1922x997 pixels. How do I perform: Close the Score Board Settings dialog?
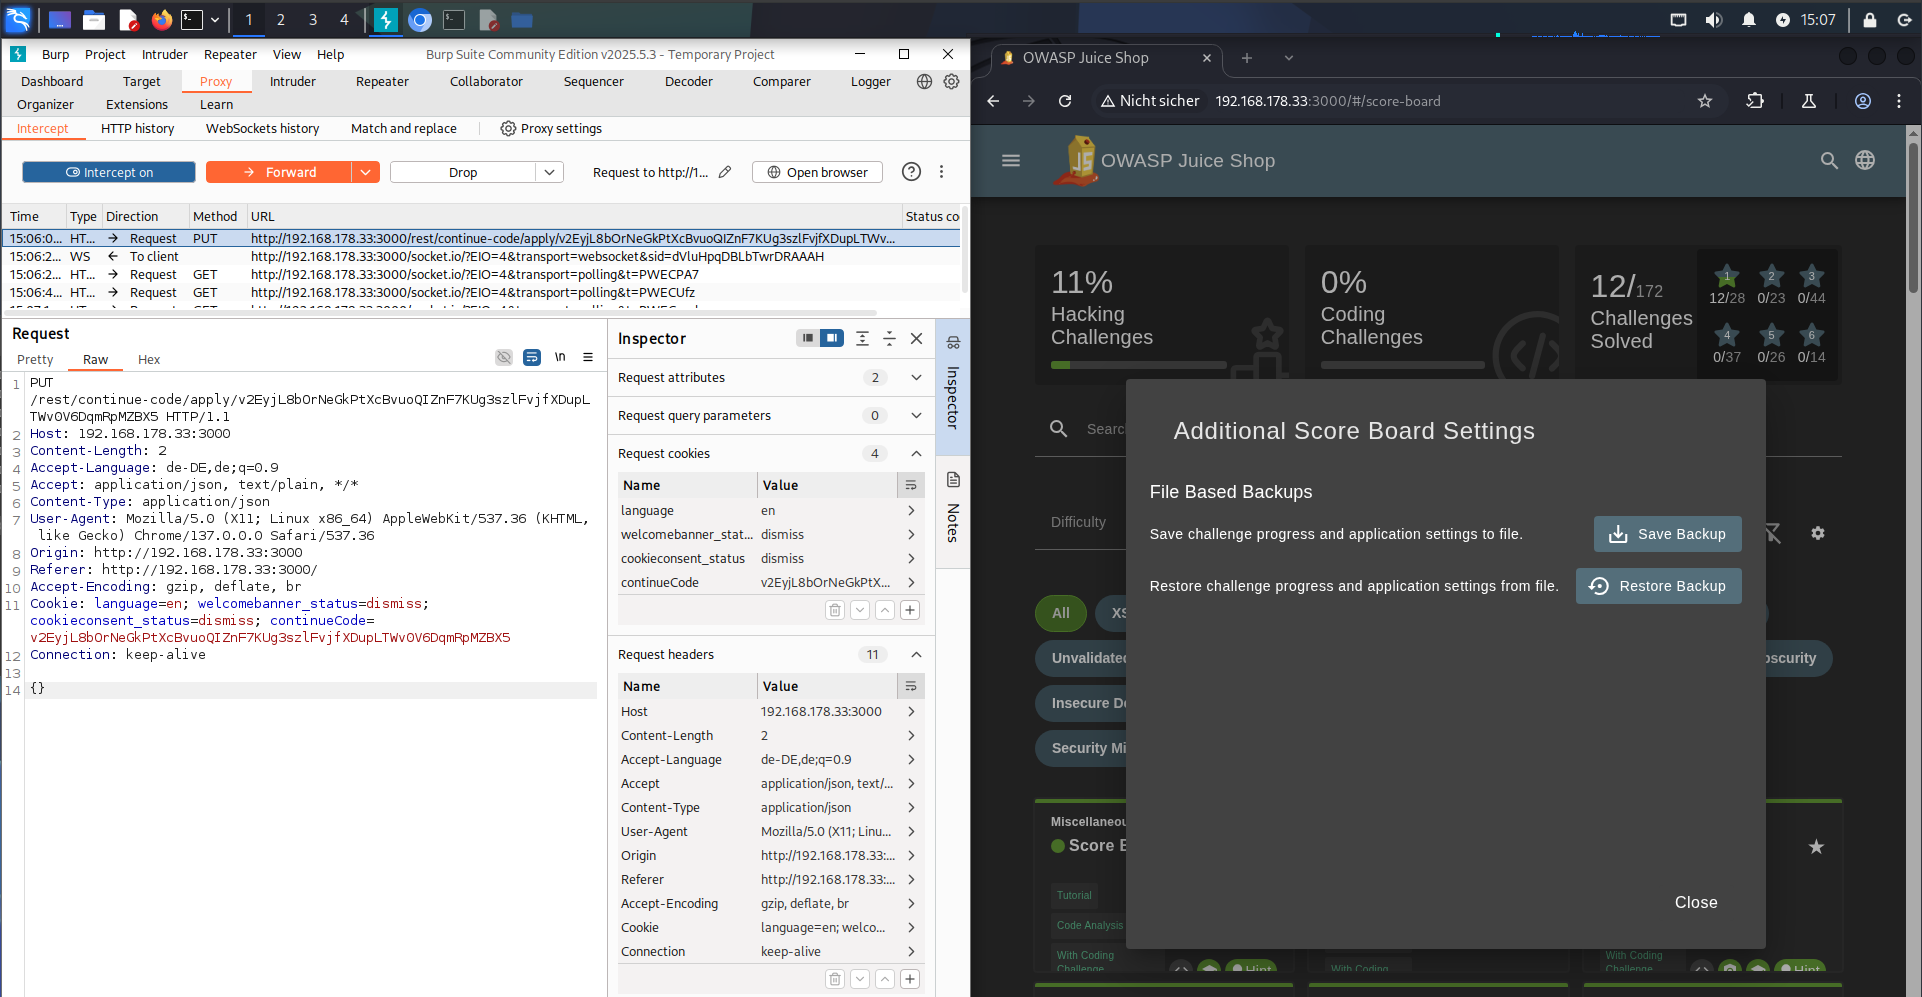click(1695, 902)
